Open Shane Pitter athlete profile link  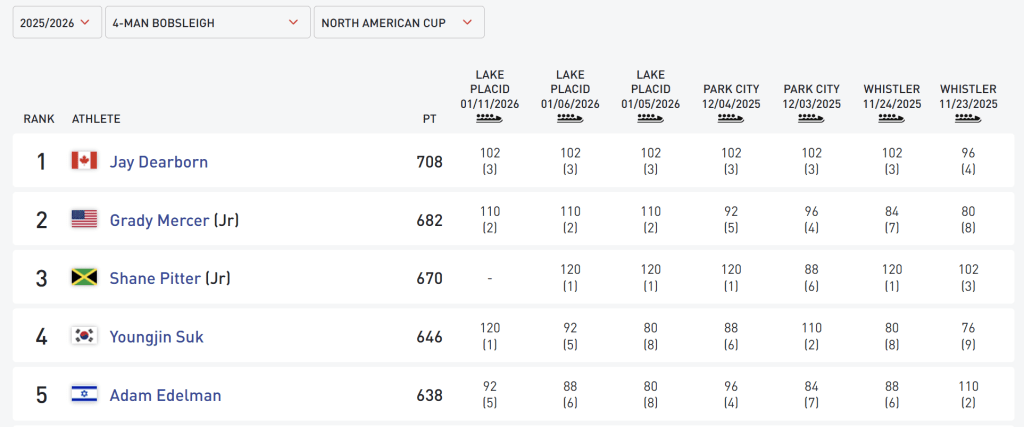pyautogui.click(x=155, y=278)
